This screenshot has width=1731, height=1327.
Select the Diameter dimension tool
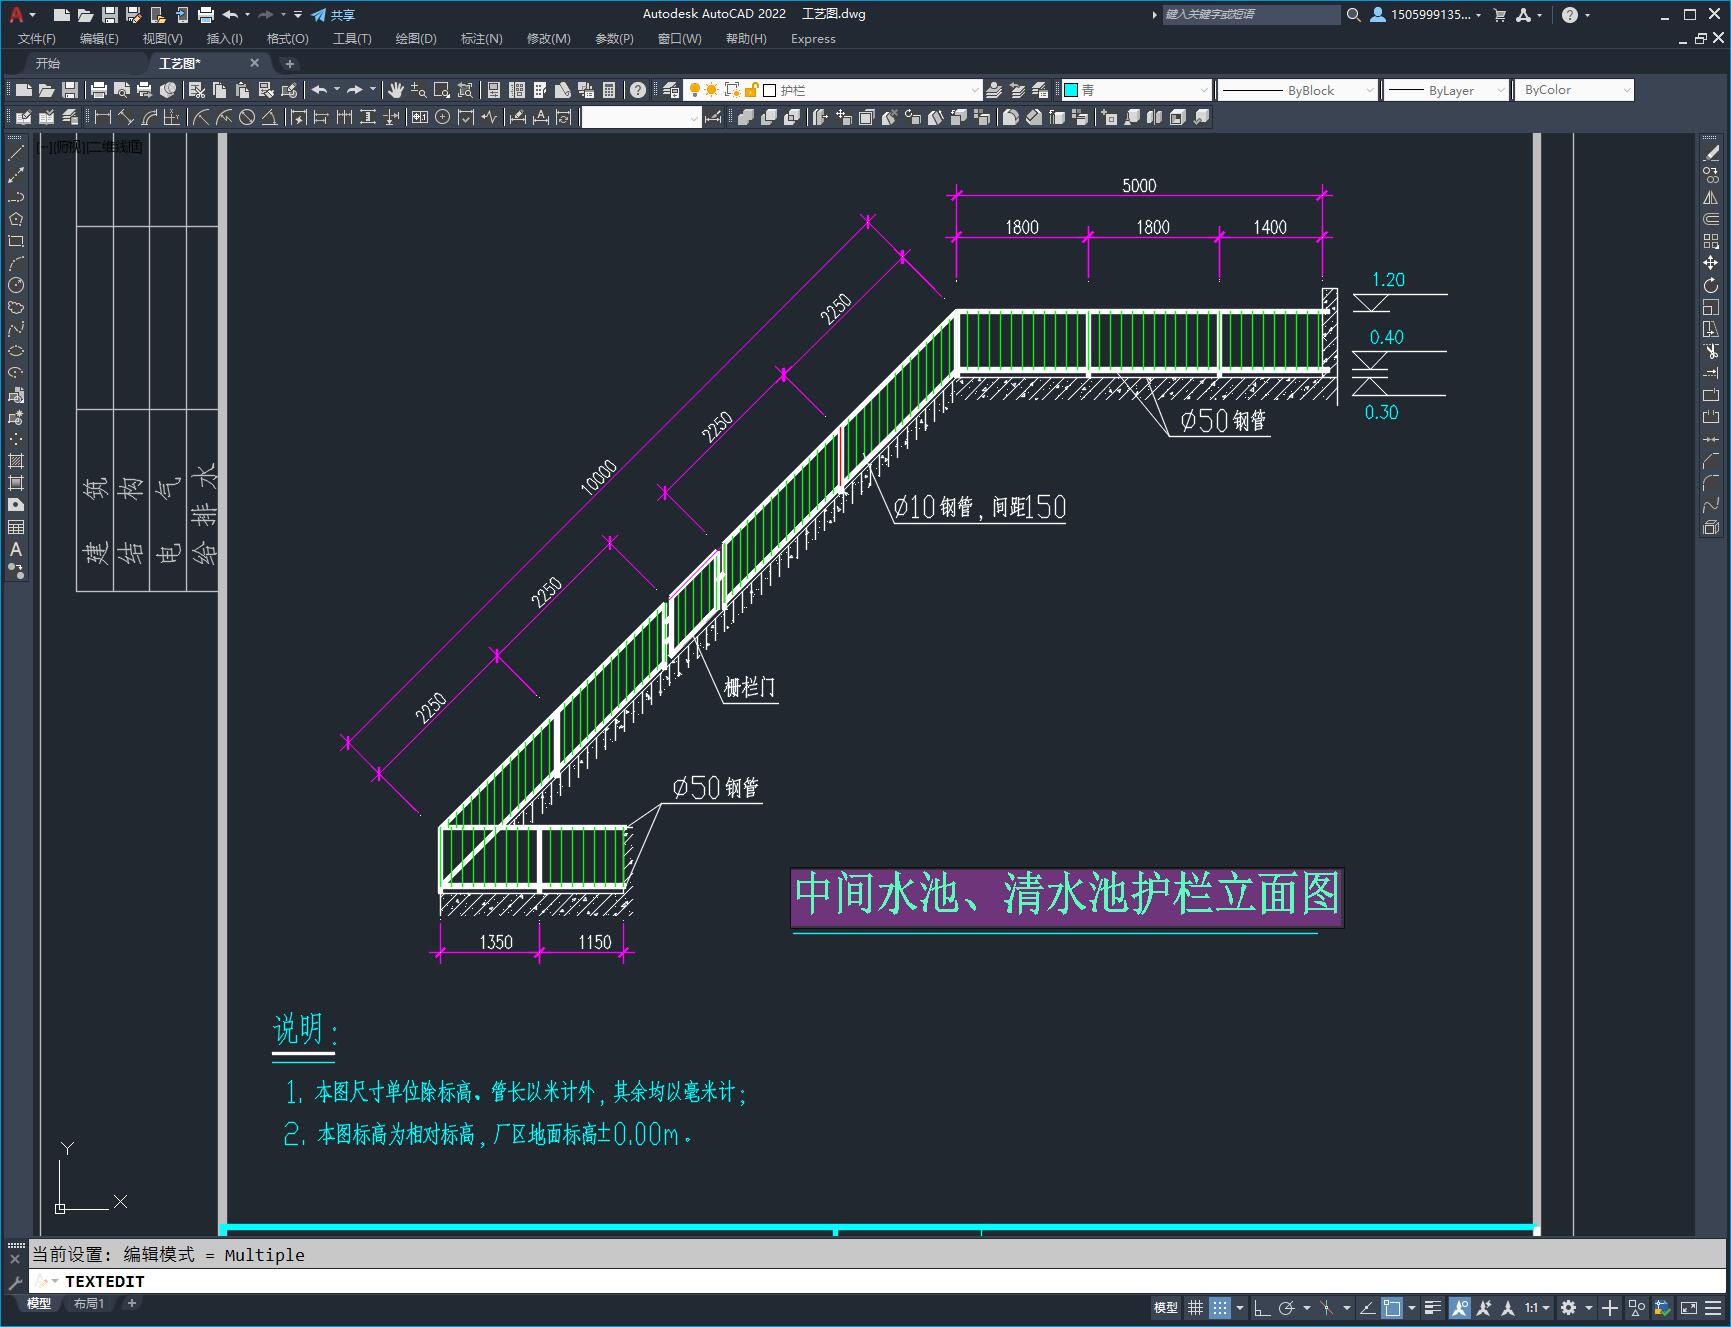pos(247,117)
